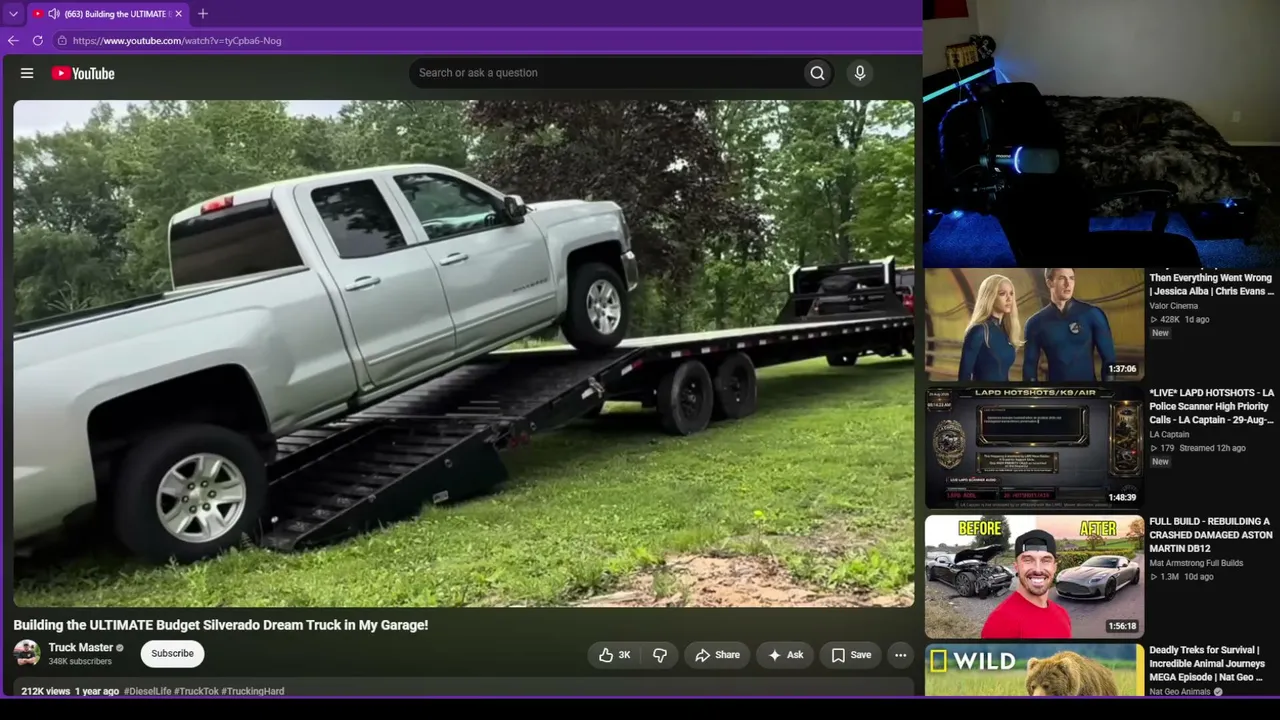Screen dimensions: 1280x720
Task: Share the Silverado video
Action: pos(717,655)
